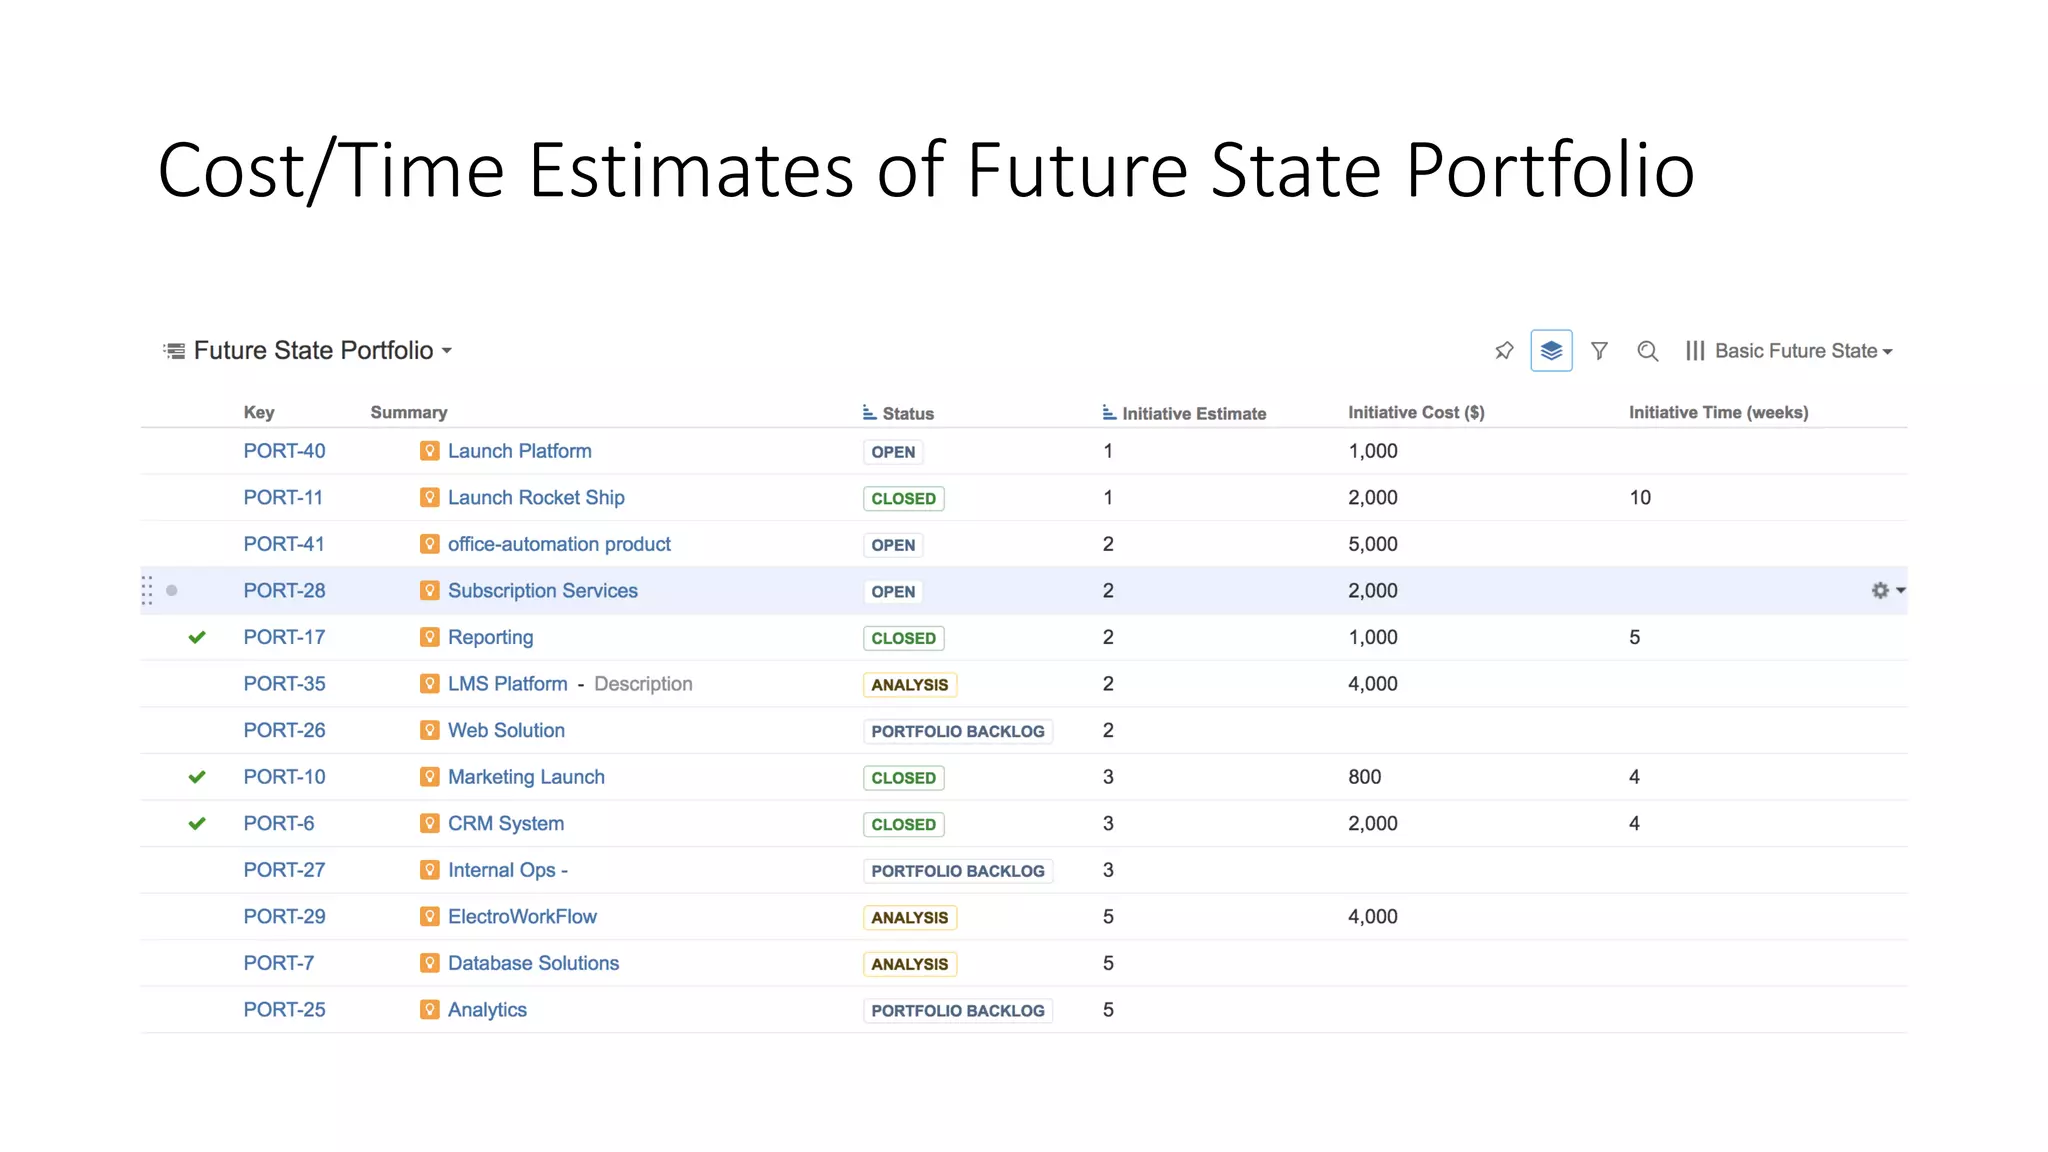Viewport: 2048px width, 1152px height.
Task: Click the search magnifier icon
Action: (1647, 351)
